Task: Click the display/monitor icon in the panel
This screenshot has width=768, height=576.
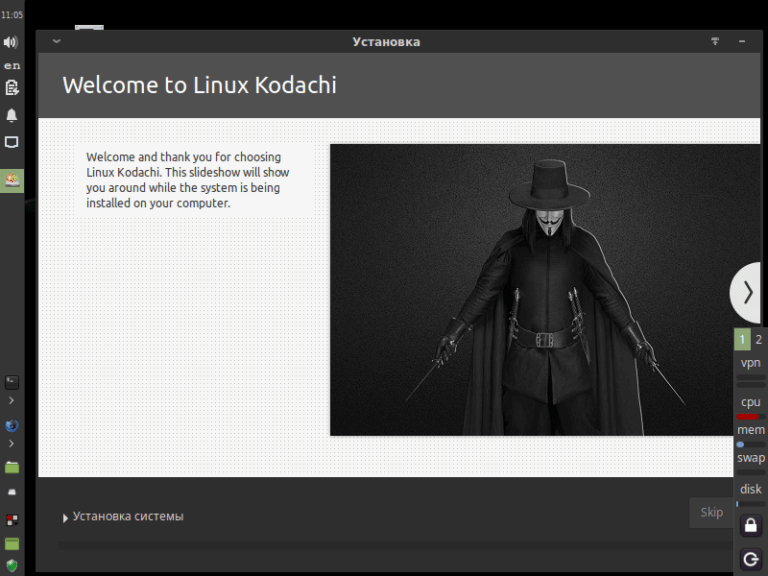Action: [x=12, y=143]
